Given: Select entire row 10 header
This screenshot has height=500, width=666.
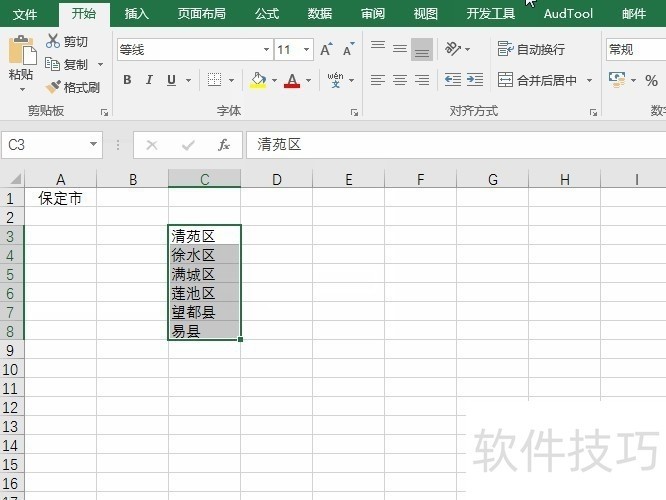Looking at the screenshot, I should 11,369.
